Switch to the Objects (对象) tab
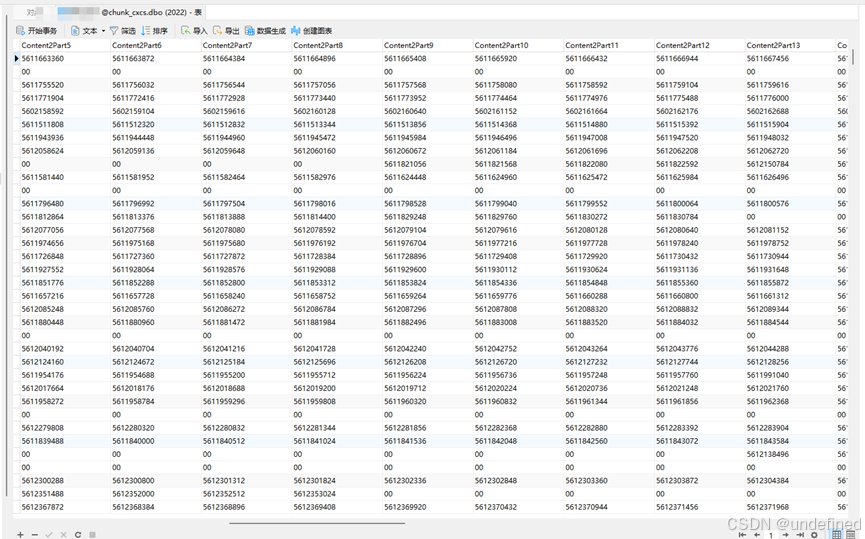The height and width of the screenshot is (539, 865). 31,12
